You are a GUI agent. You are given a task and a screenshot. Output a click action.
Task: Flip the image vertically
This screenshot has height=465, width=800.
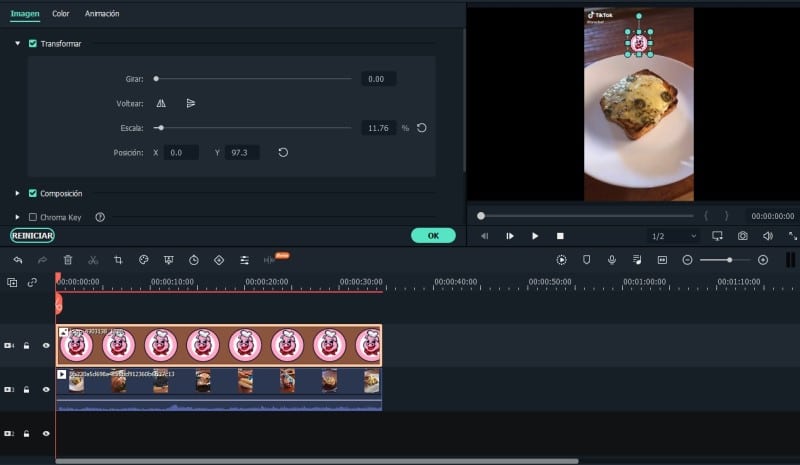pos(191,104)
